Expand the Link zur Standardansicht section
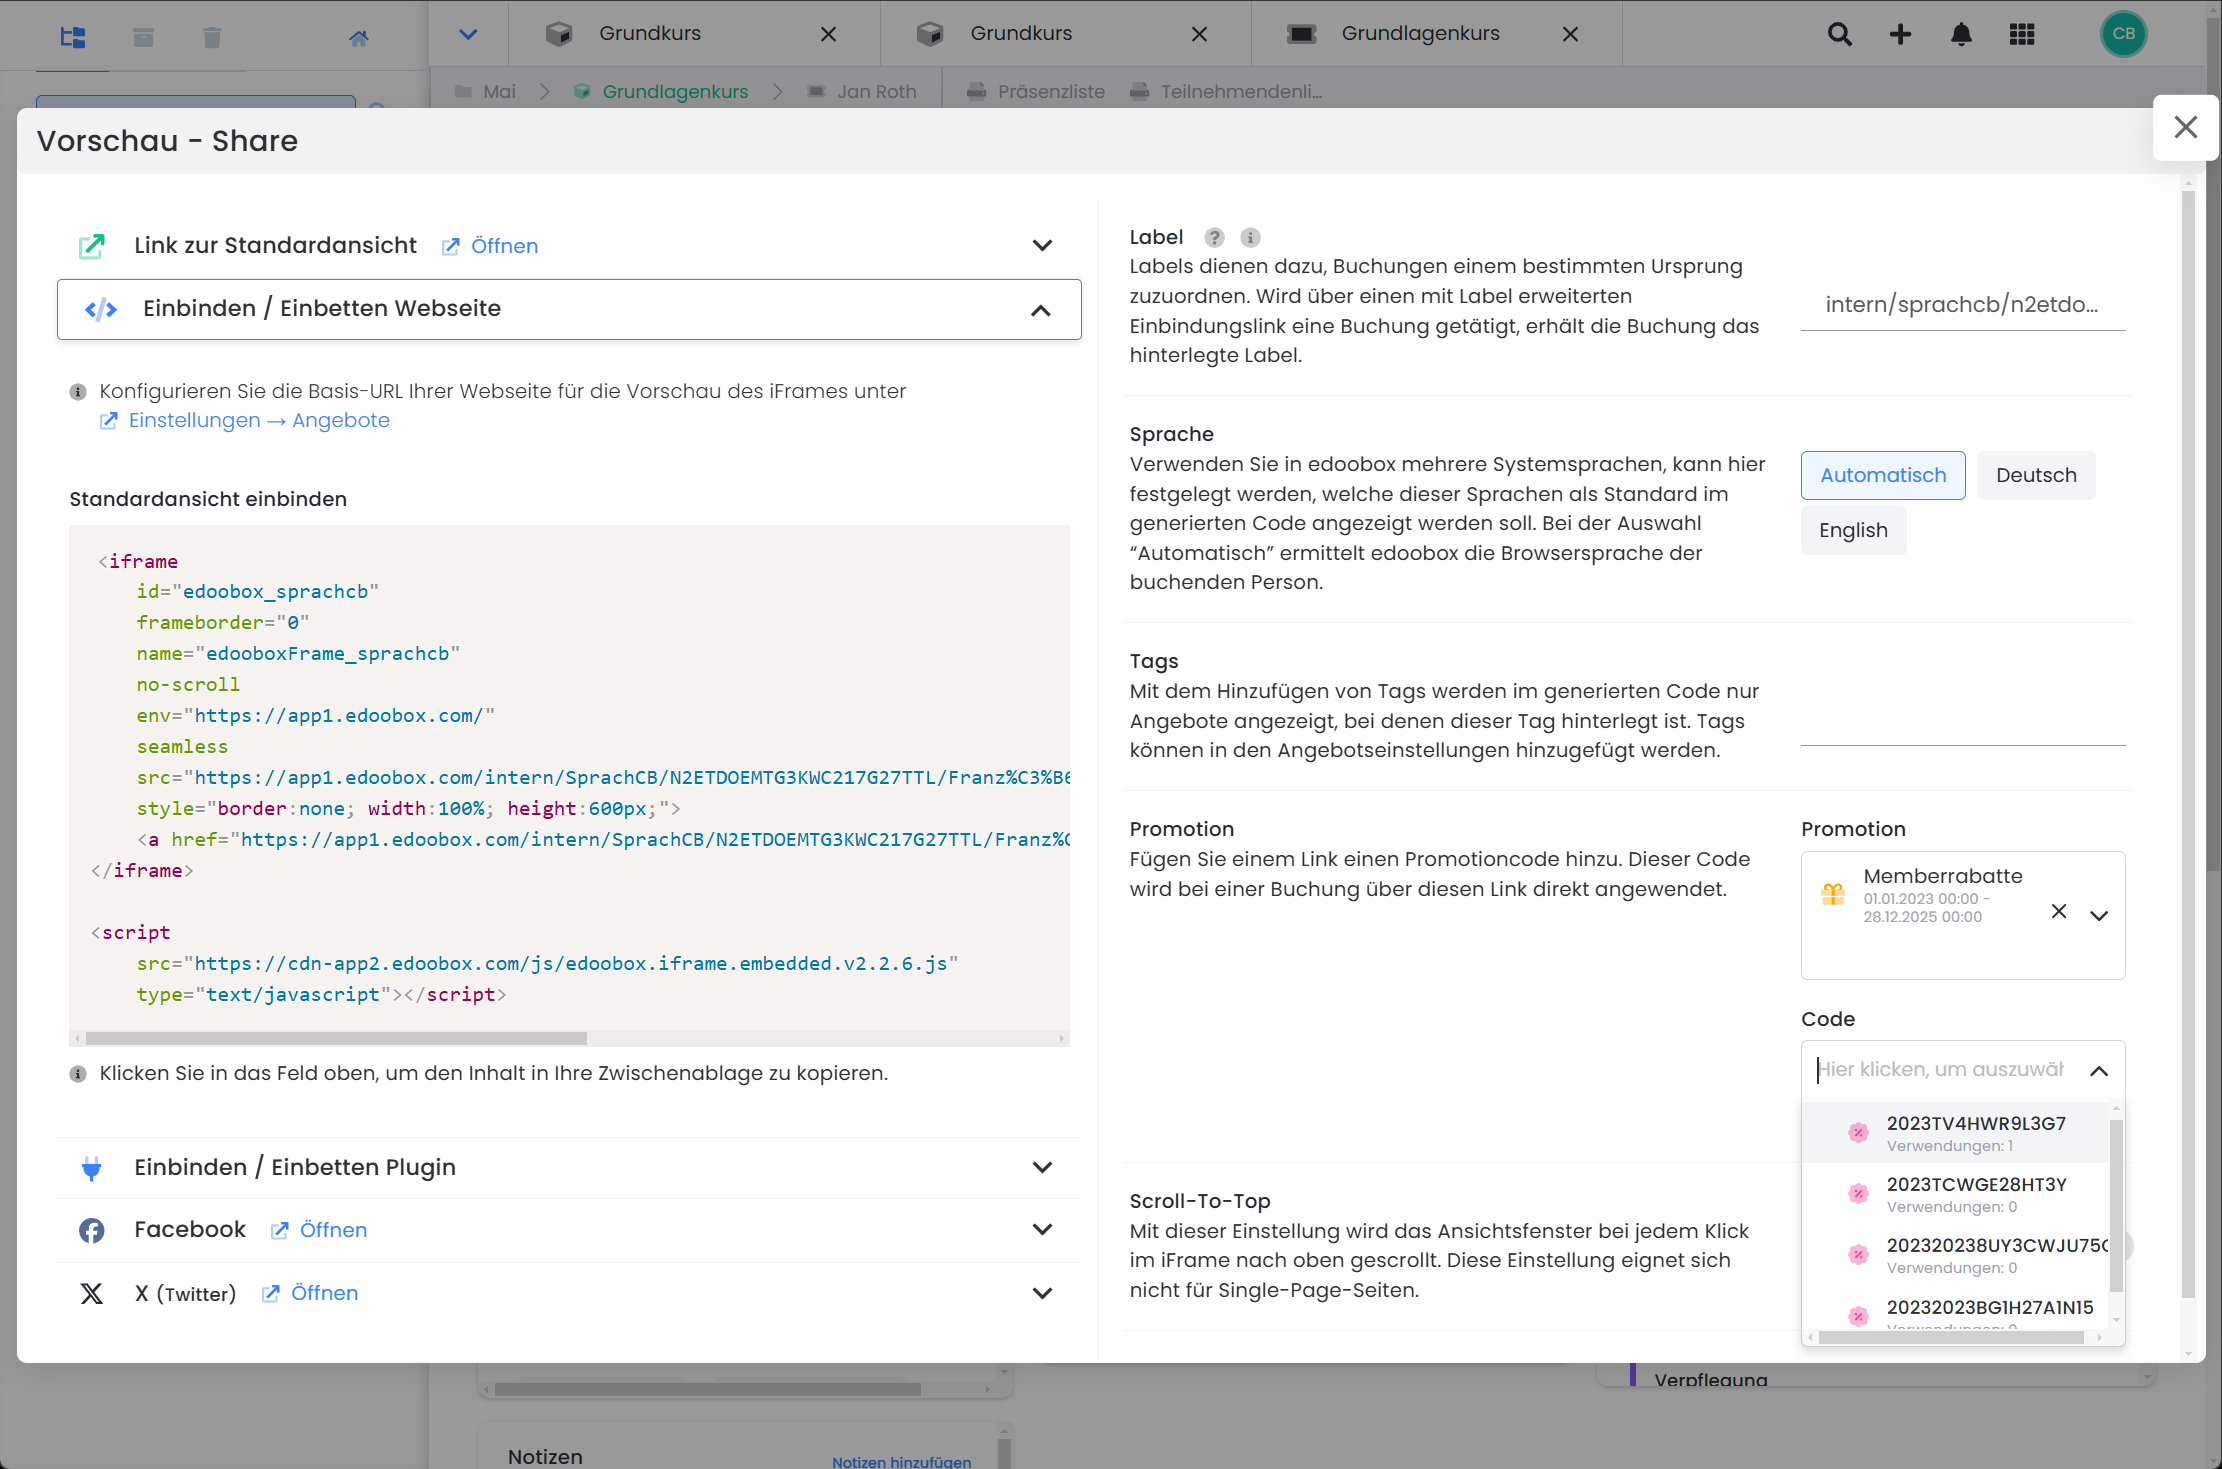 pyautogui.click(x=1042, y=246)
